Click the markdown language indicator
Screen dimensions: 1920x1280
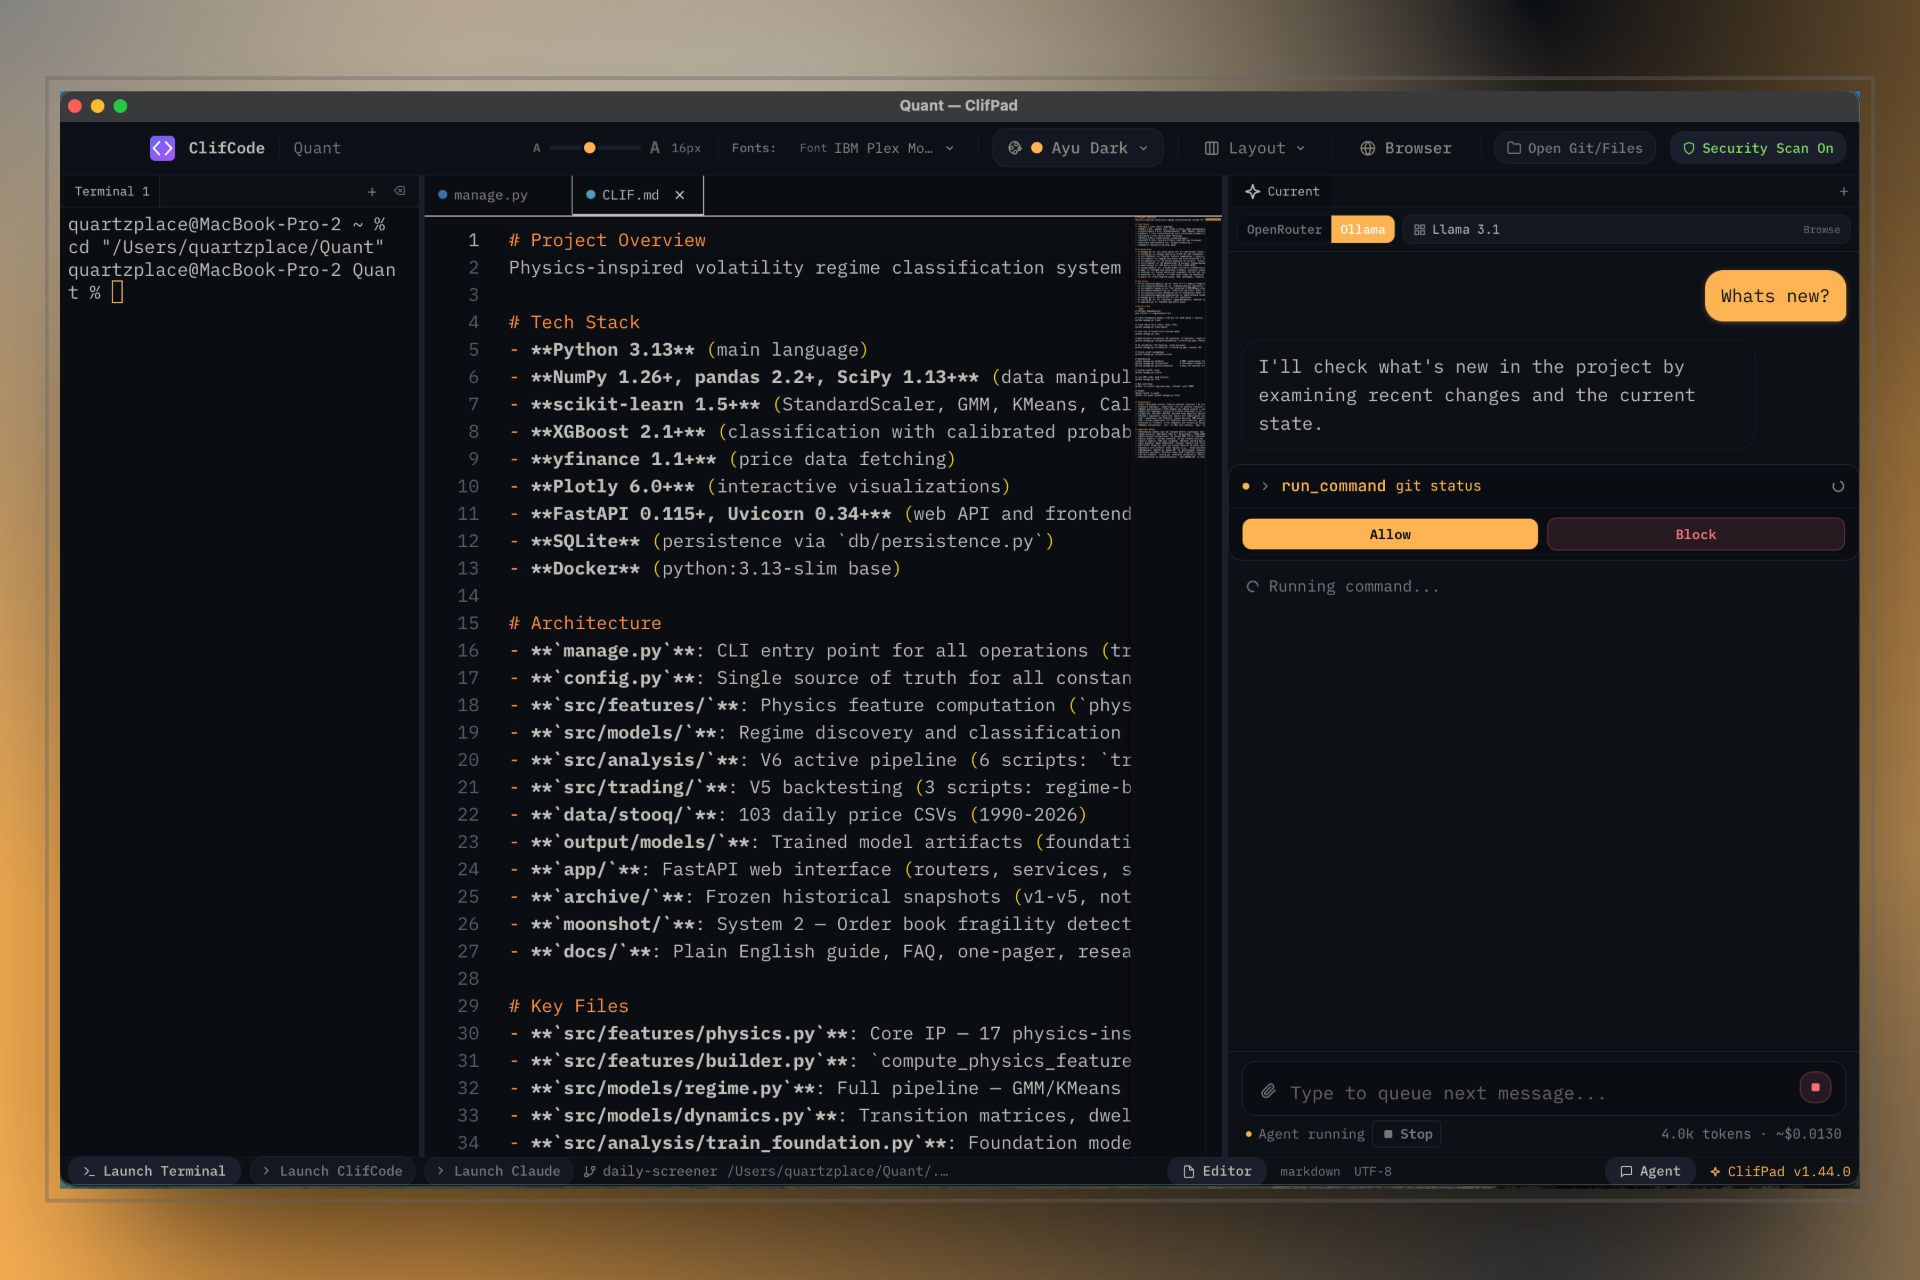(x=1309, y=1171)
